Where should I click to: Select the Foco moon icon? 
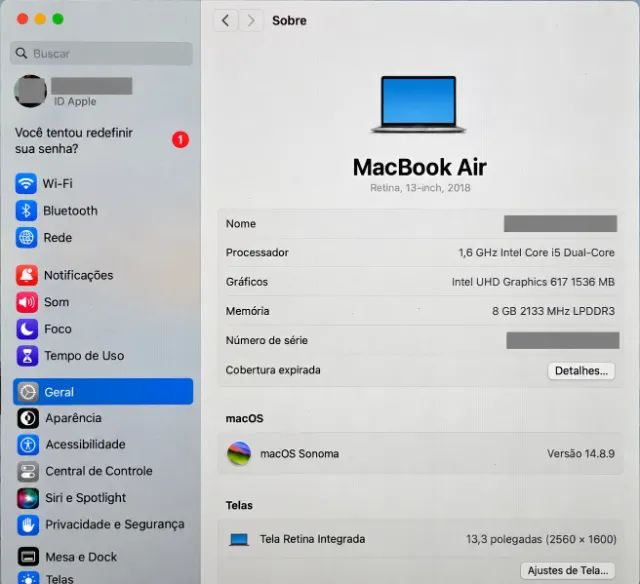[x=27, y=329]
